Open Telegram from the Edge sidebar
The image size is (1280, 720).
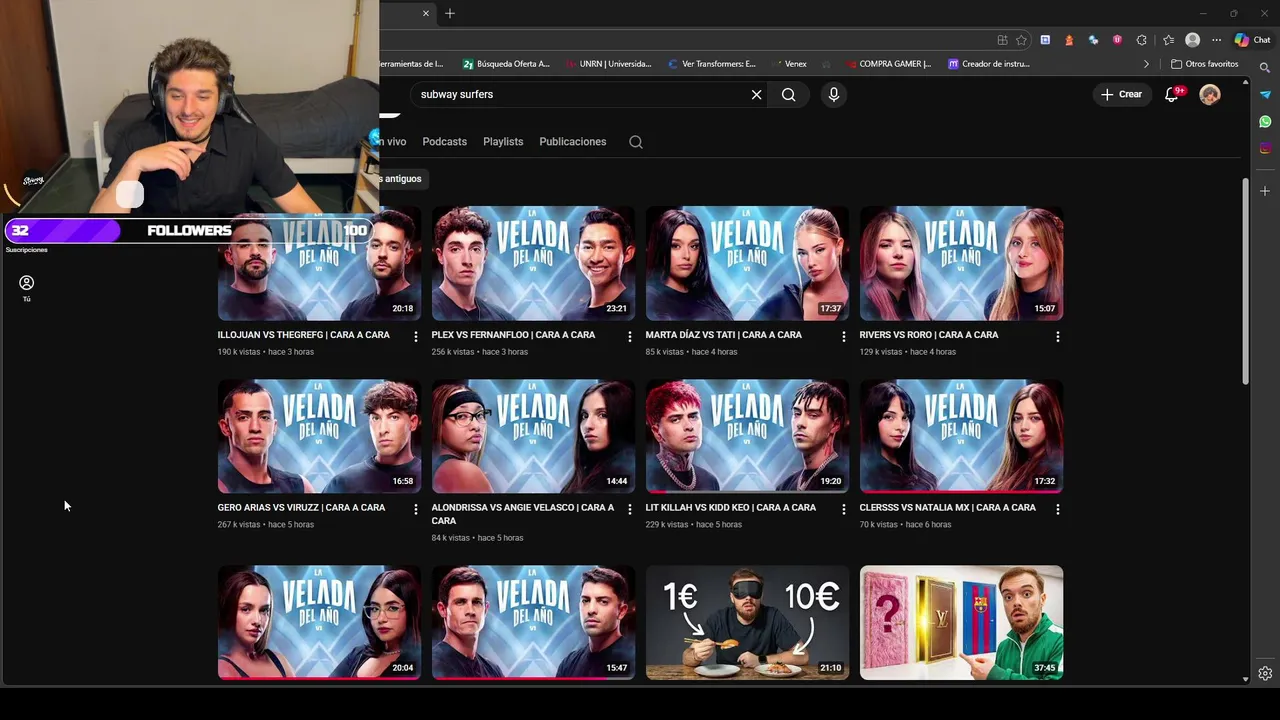1265,94
